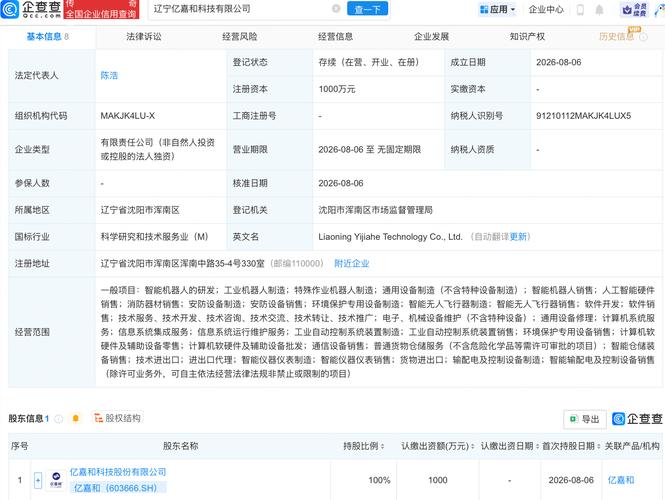Open the 应用 dropdown menu
Image resolution: width=665 pixels, height=500 pixels.
click(497, 9)
